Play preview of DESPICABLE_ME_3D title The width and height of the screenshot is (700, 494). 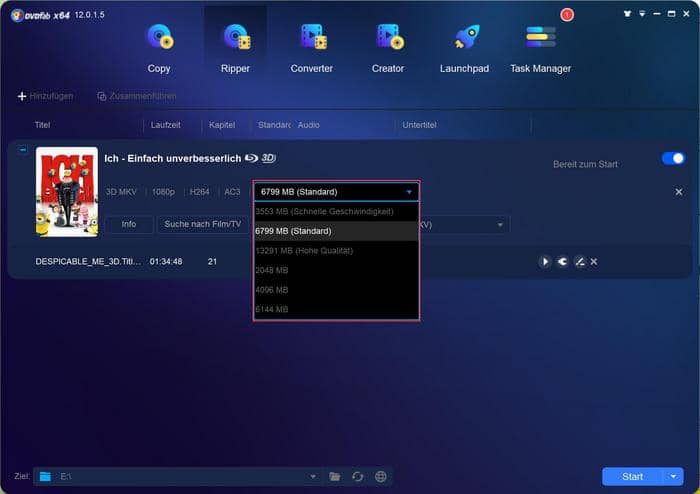545,261
